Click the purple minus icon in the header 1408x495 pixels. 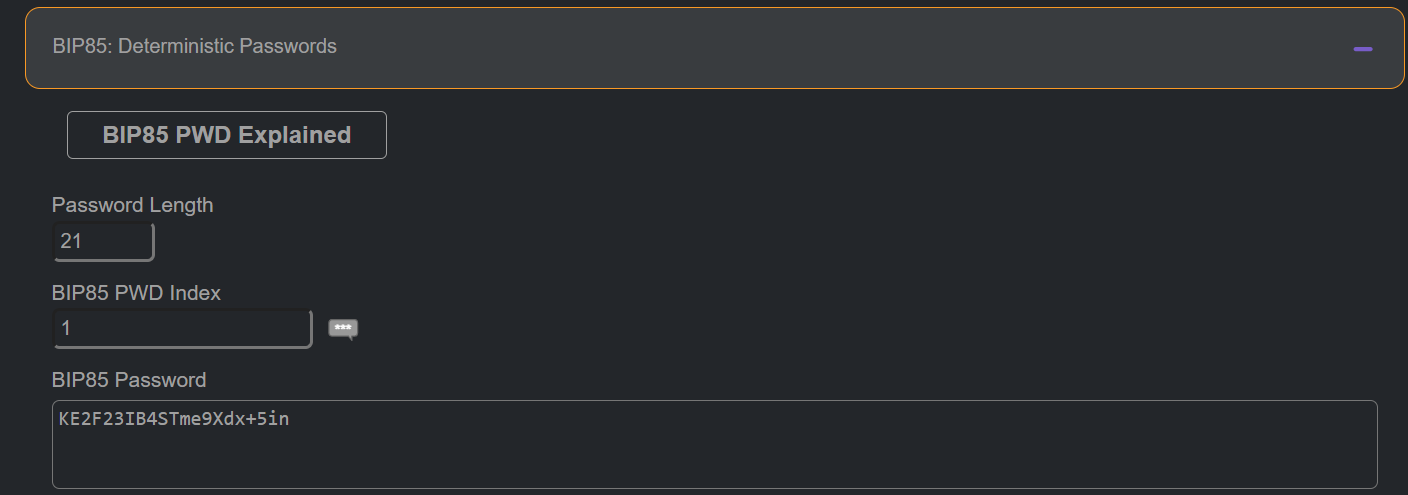[x=1362, y=48]
